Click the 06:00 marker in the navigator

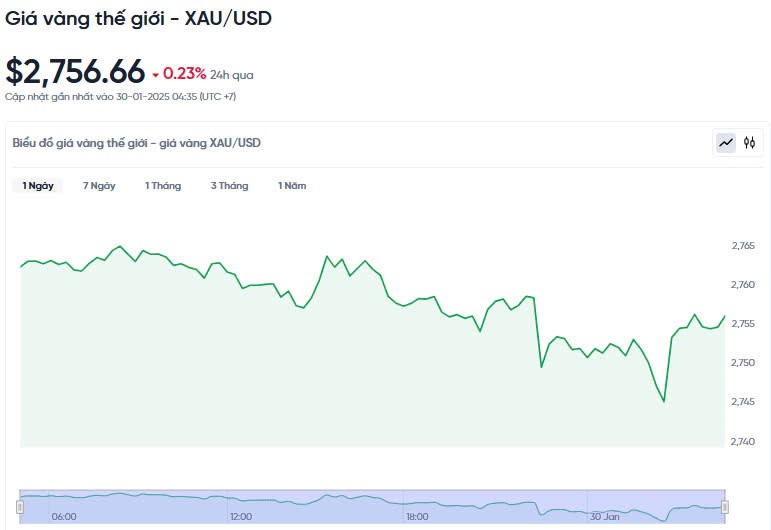[64, 517]
